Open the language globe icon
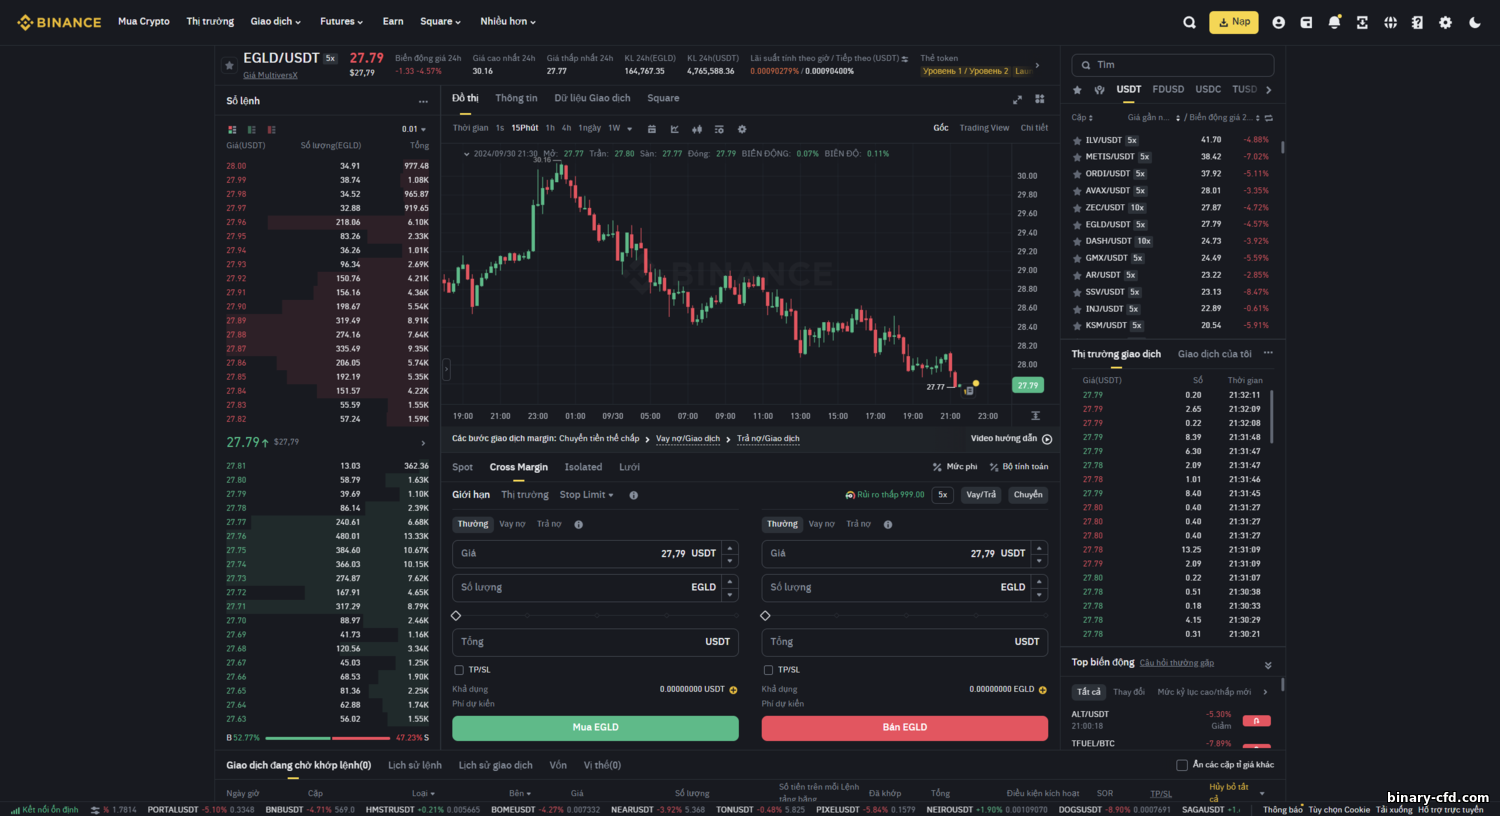The height and width of the screenshot is (816, 1500). coord(1390,22)
